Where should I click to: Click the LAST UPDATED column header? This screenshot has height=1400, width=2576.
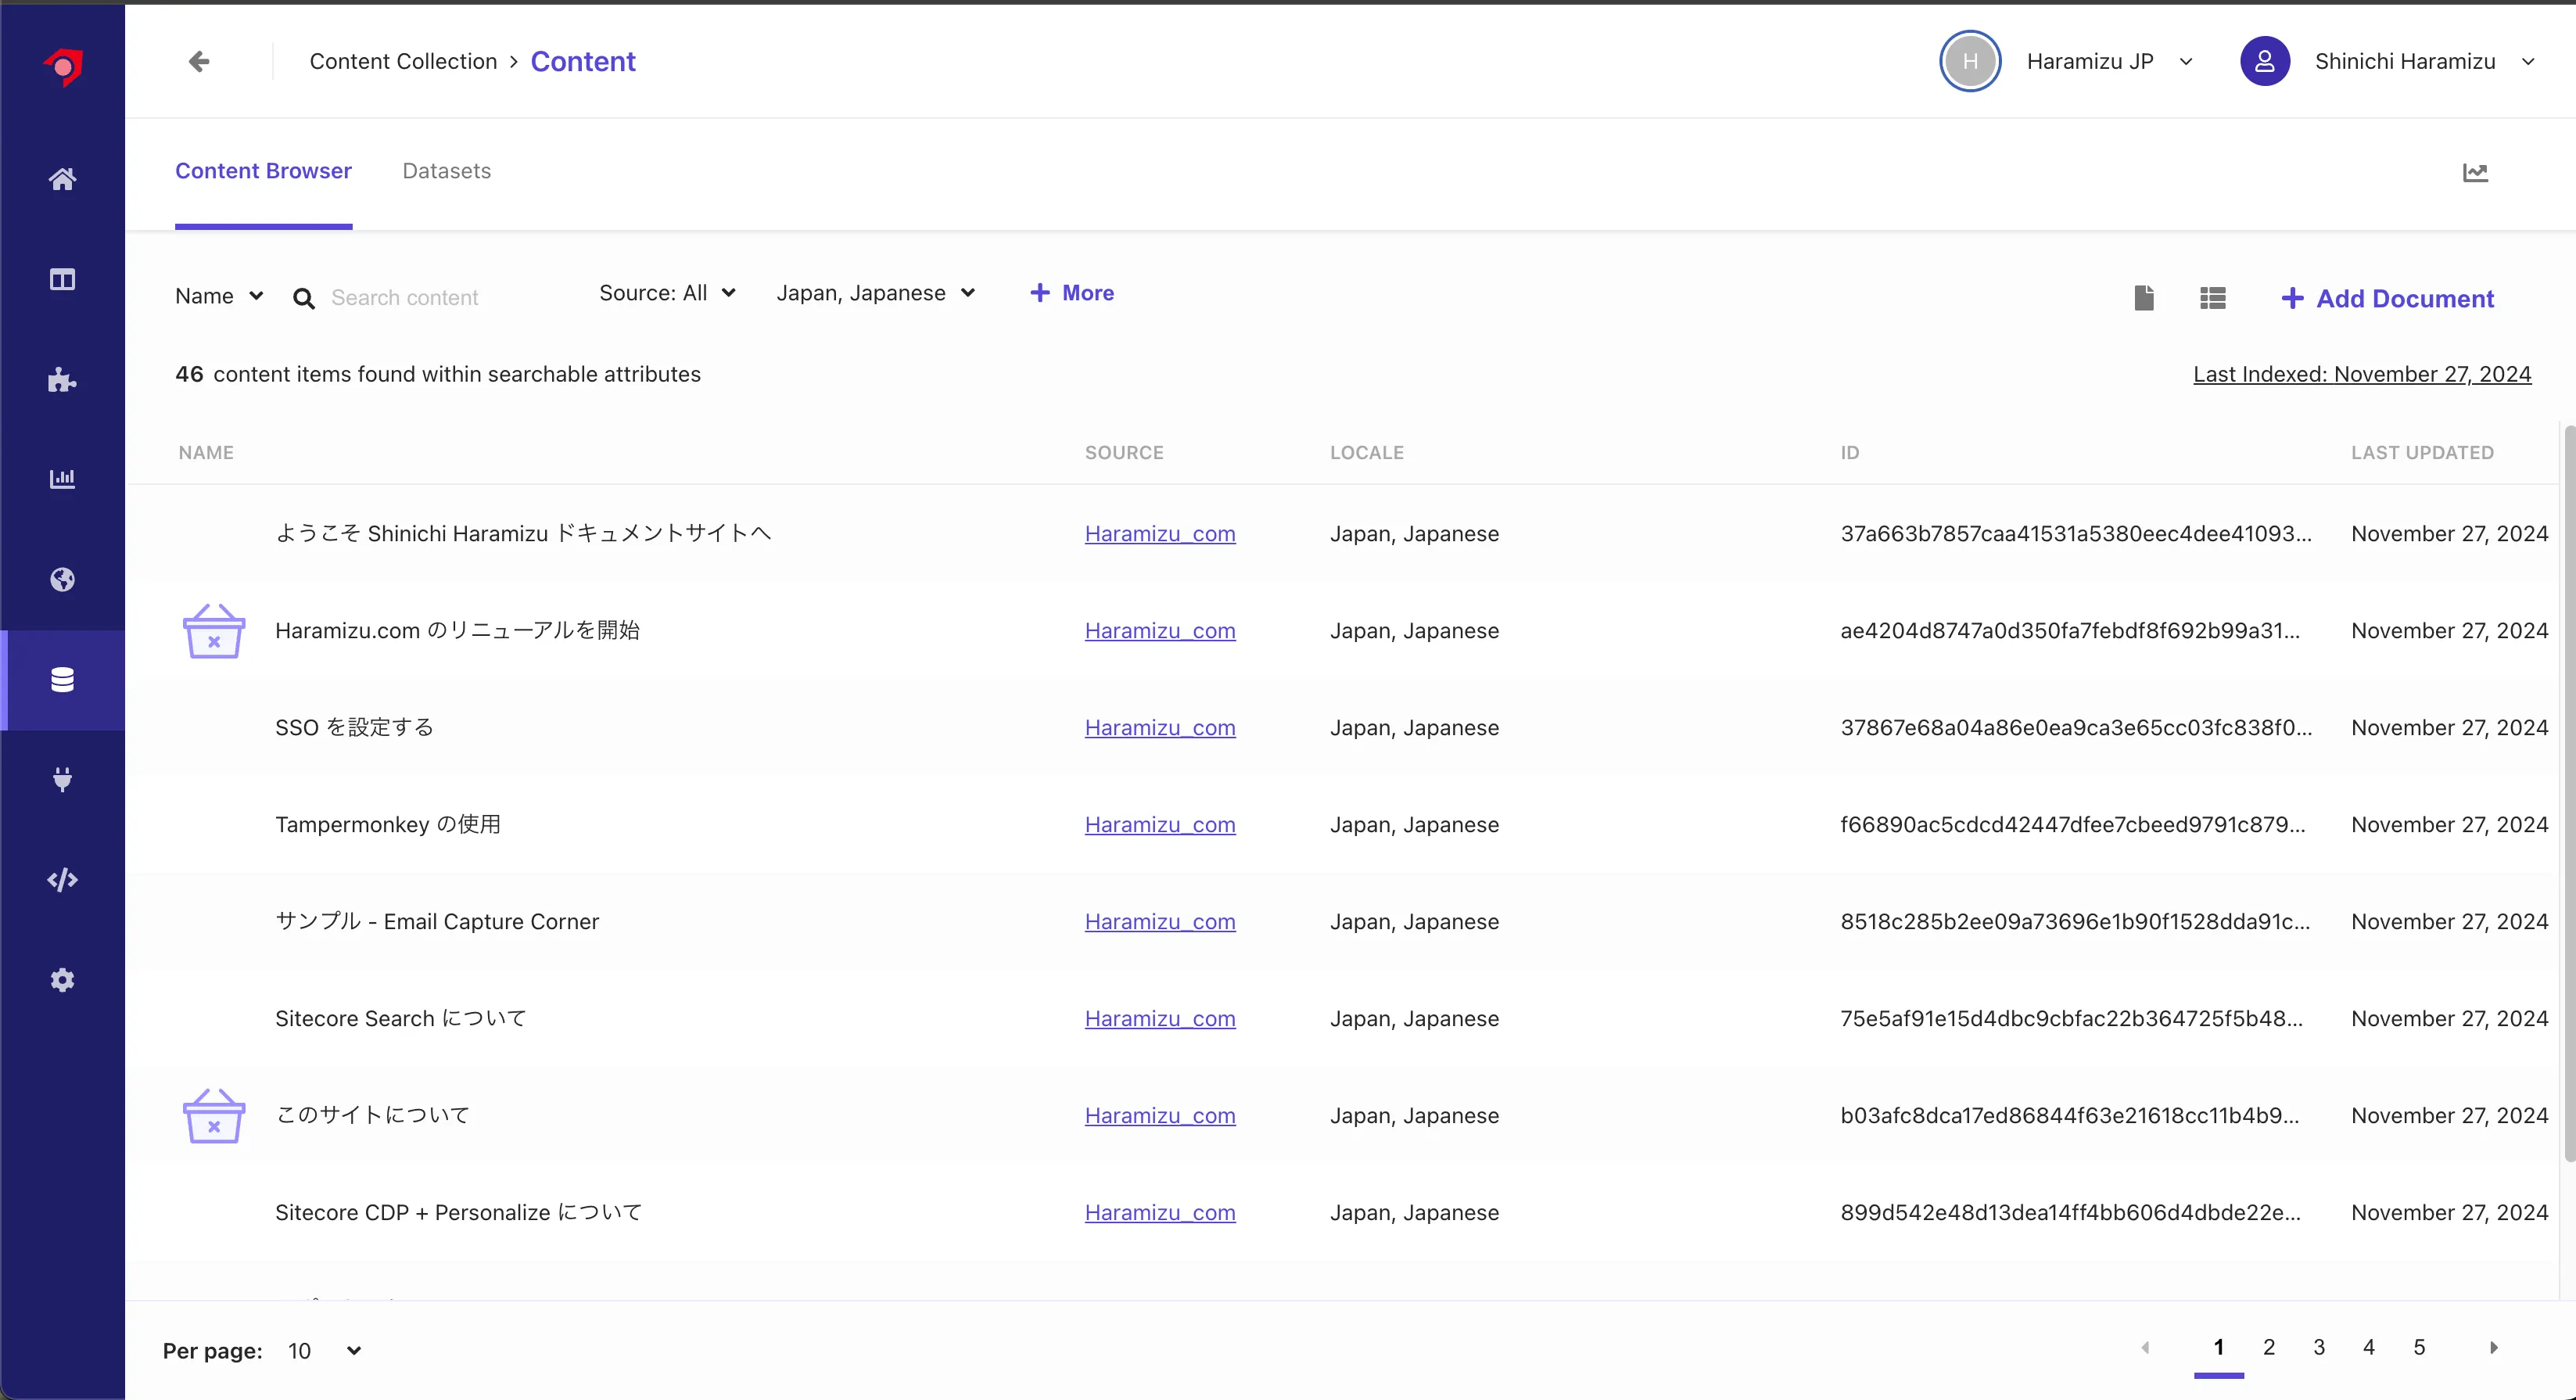2422,453
